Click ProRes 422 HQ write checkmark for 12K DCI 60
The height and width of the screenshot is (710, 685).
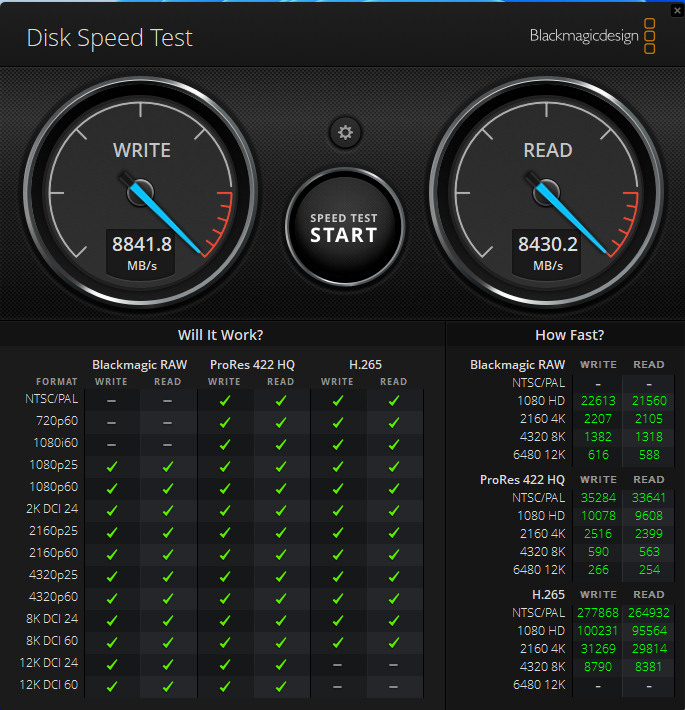click(x=225, y=686)
